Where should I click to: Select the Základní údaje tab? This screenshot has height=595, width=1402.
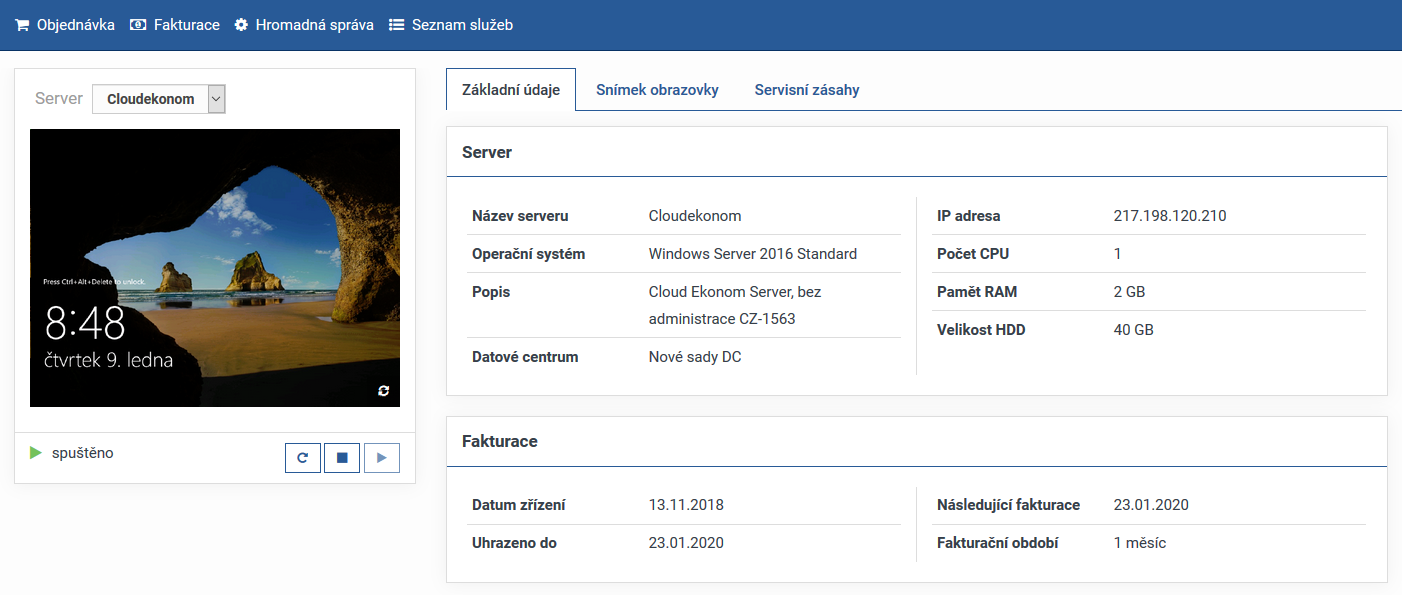click(x=511, y=90)
